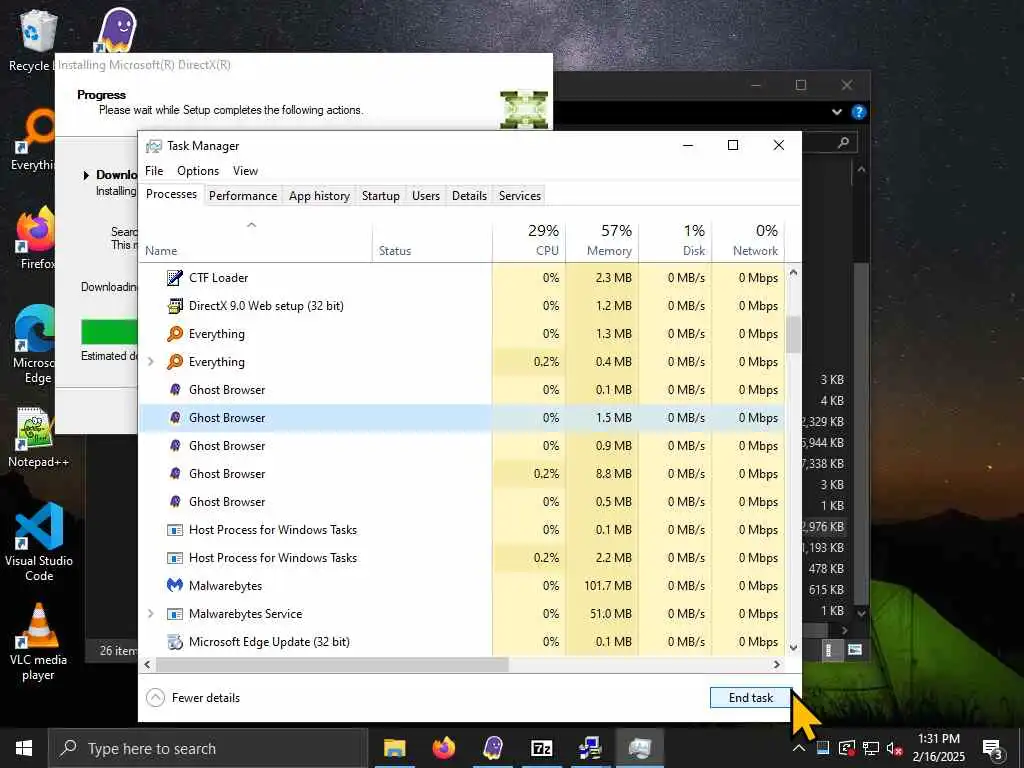
Task: Open the View menu
Action: click(x=246, y=170)
